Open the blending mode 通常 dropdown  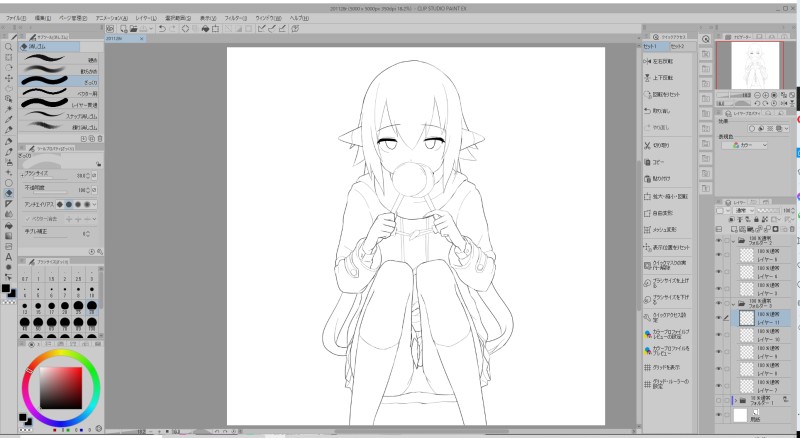pyautogui.click(x=743, y=211)
